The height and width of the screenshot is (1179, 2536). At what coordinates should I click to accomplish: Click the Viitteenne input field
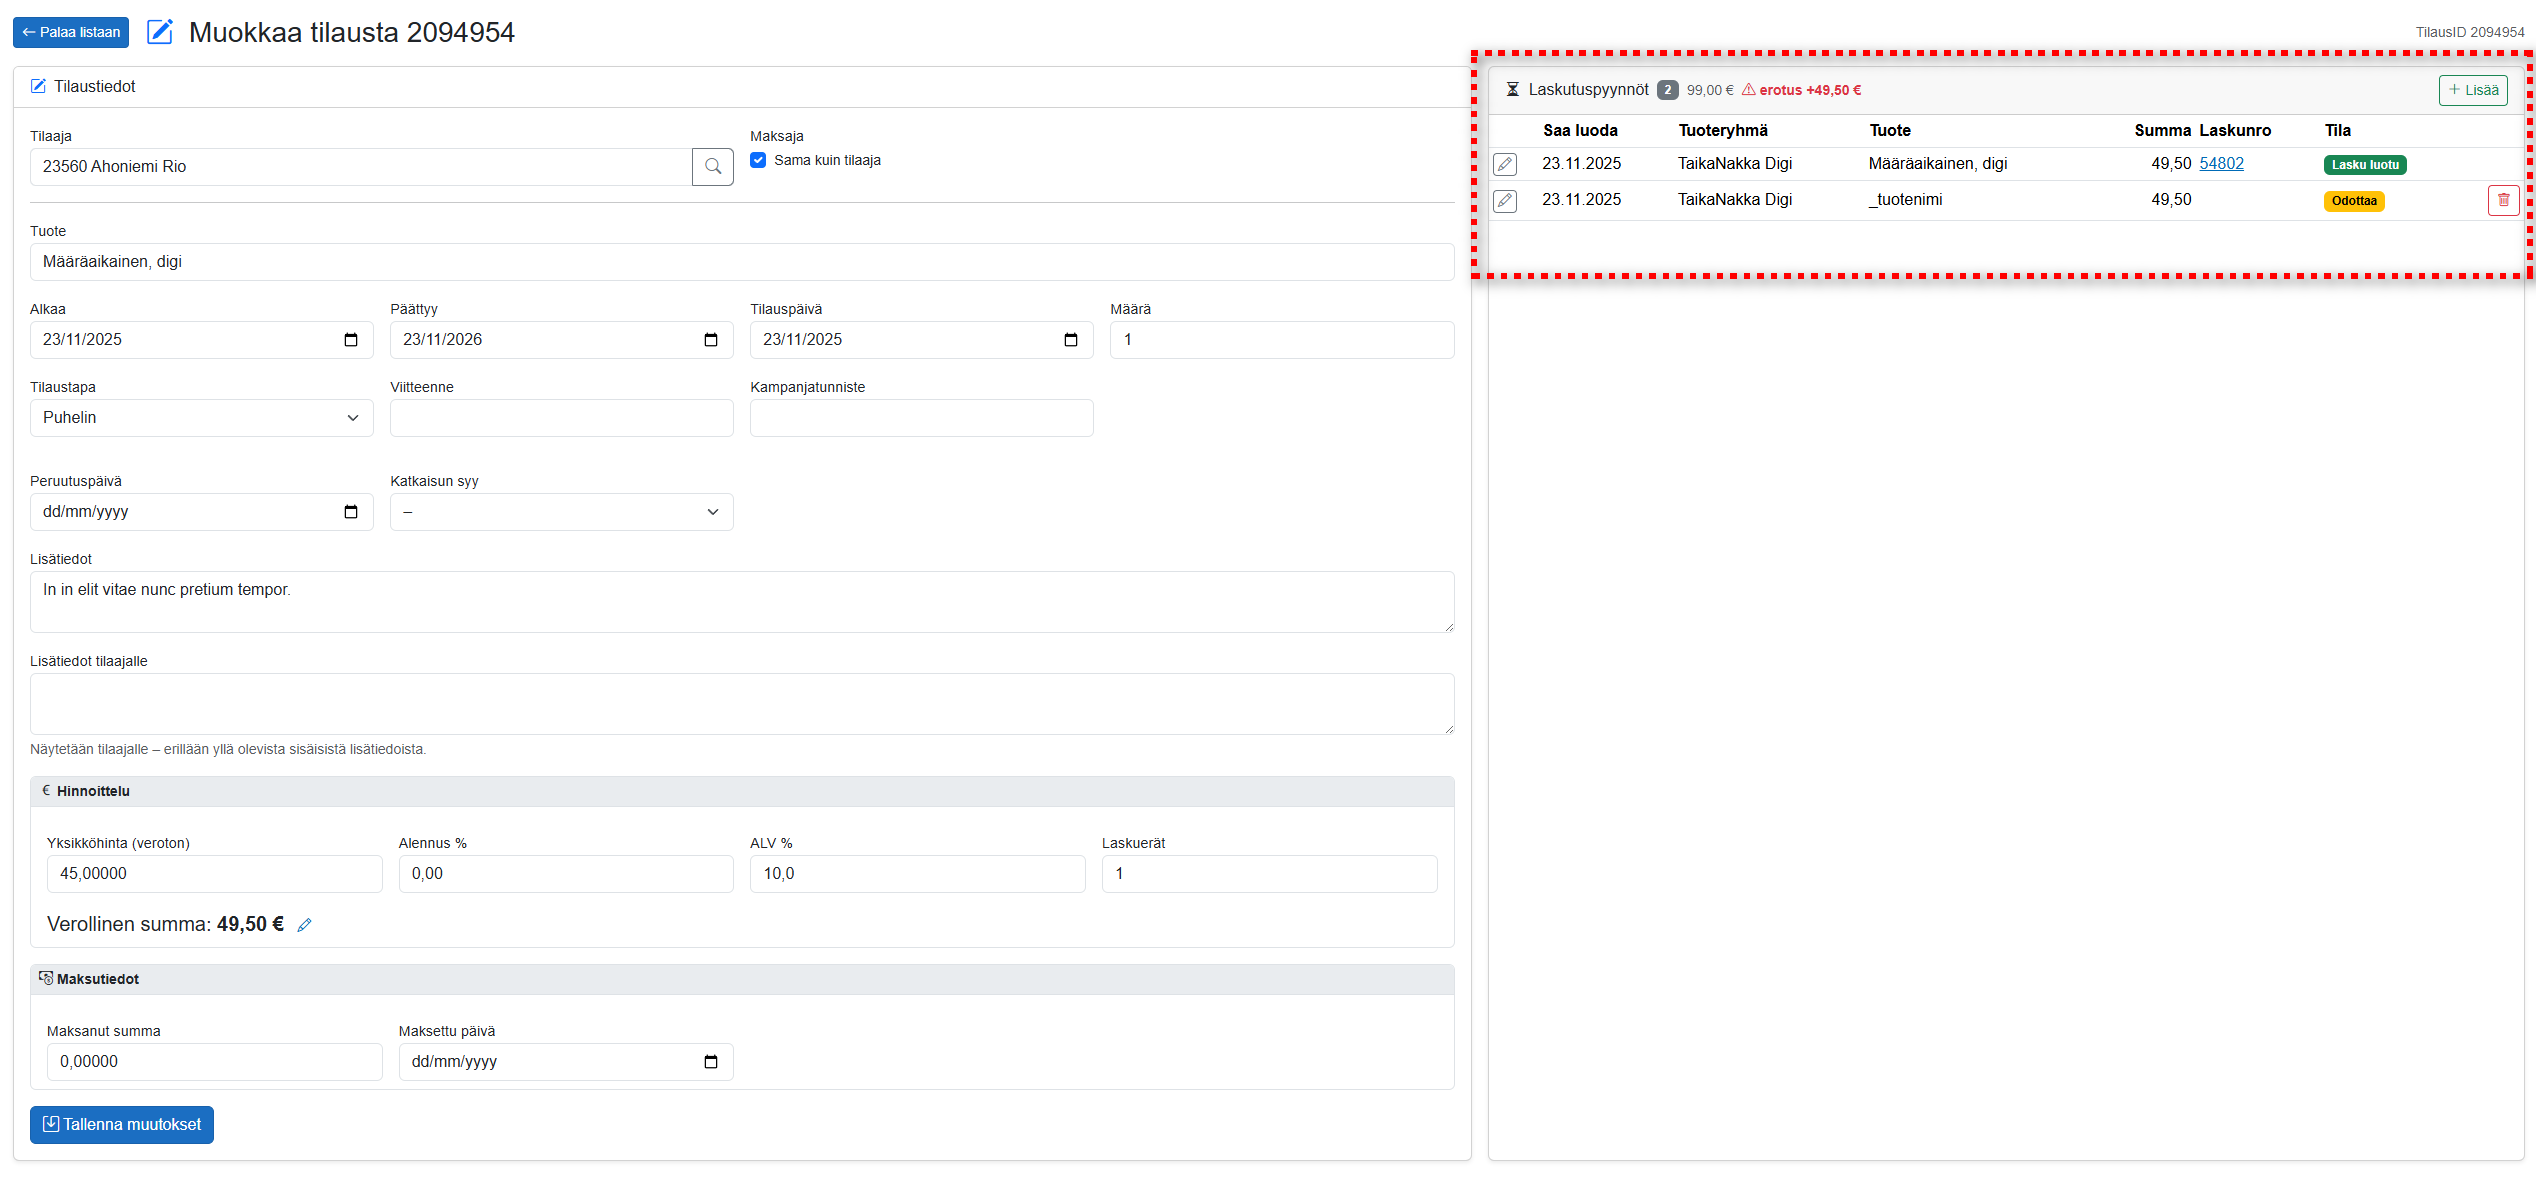[562, 418]
